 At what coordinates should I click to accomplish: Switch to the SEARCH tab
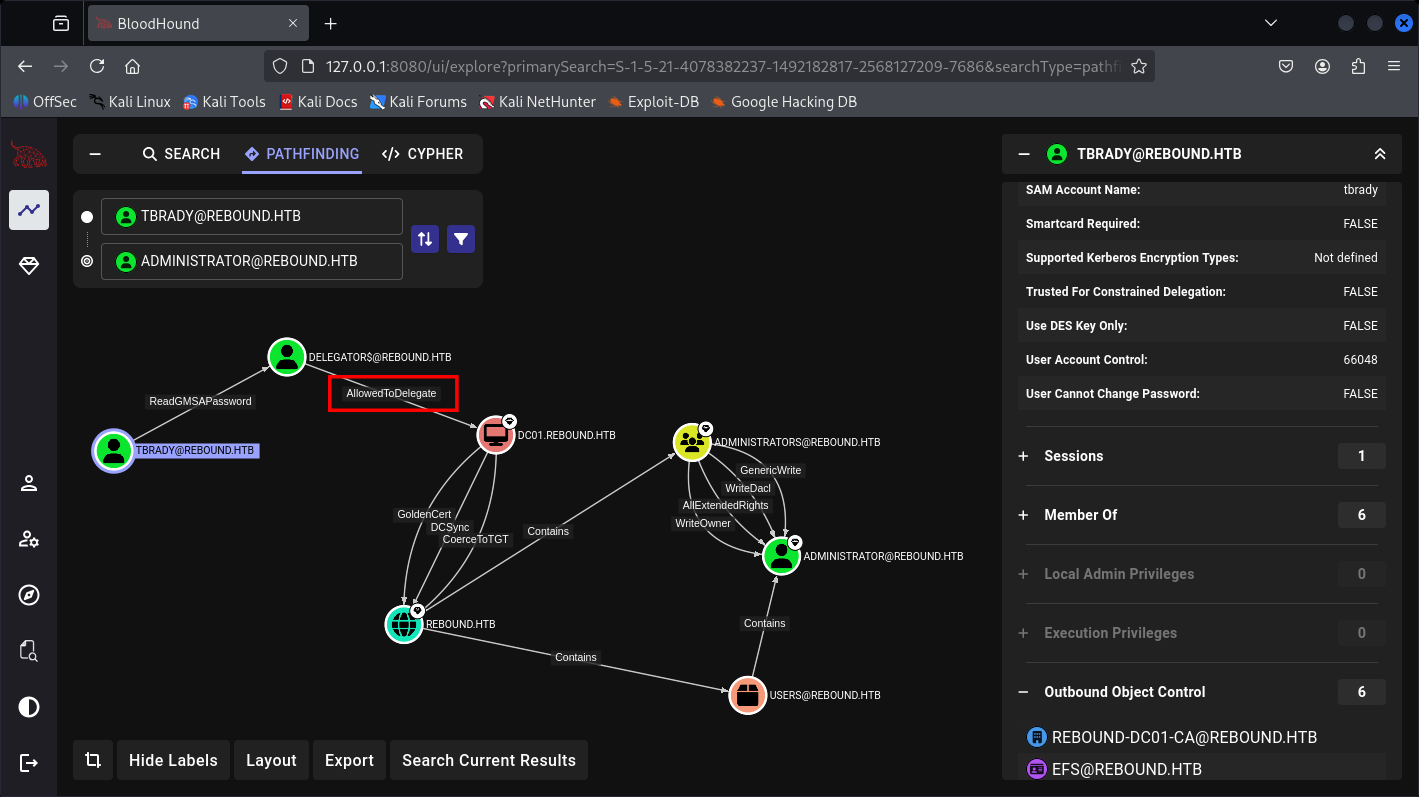click(181, 154)
